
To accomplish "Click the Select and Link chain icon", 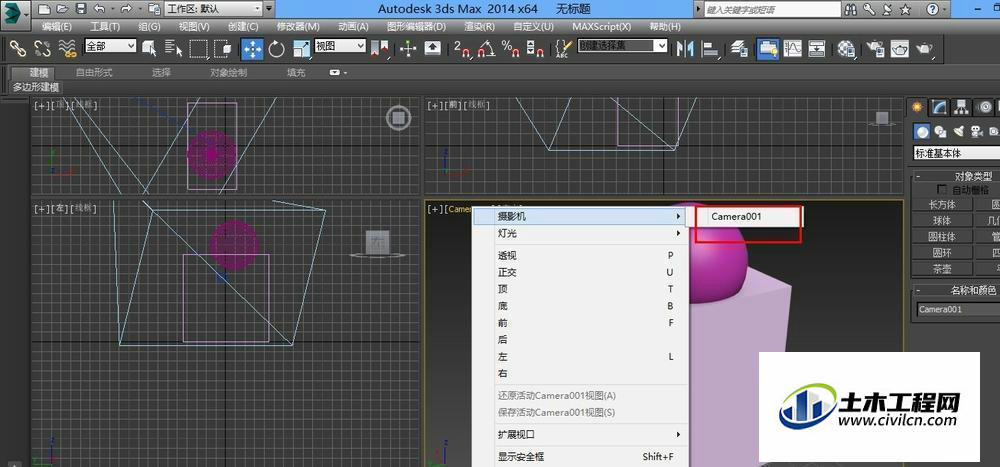I will pyautogui.click(x=17, y=48).
